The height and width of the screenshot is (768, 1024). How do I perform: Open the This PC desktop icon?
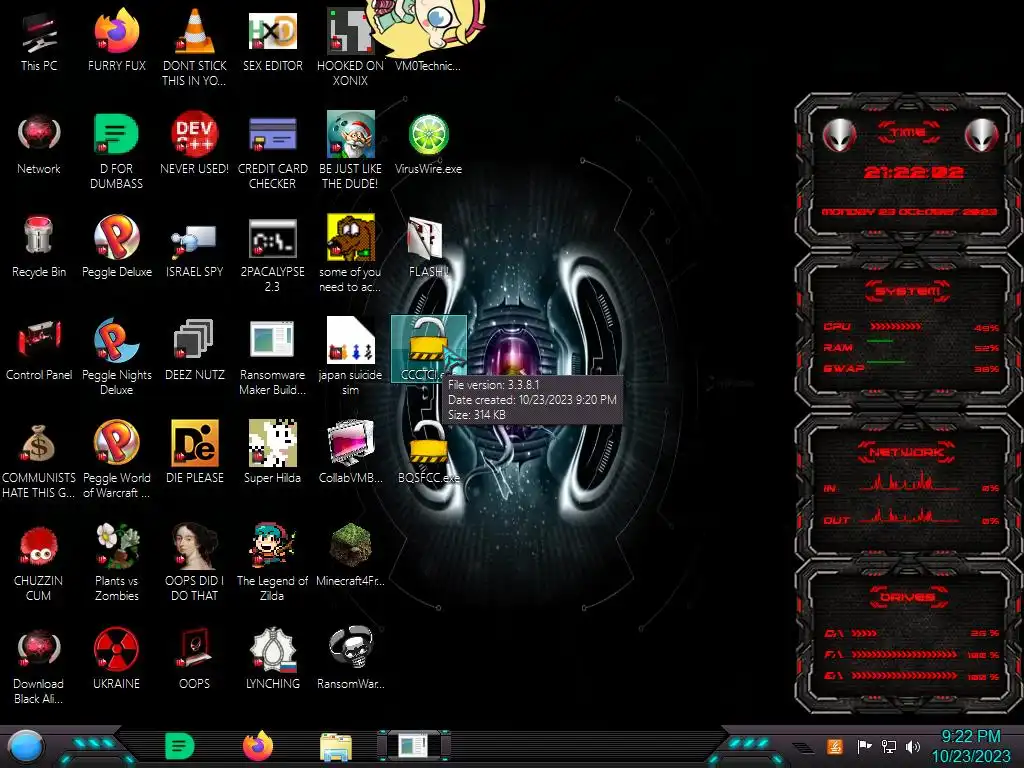coord(39,40)
